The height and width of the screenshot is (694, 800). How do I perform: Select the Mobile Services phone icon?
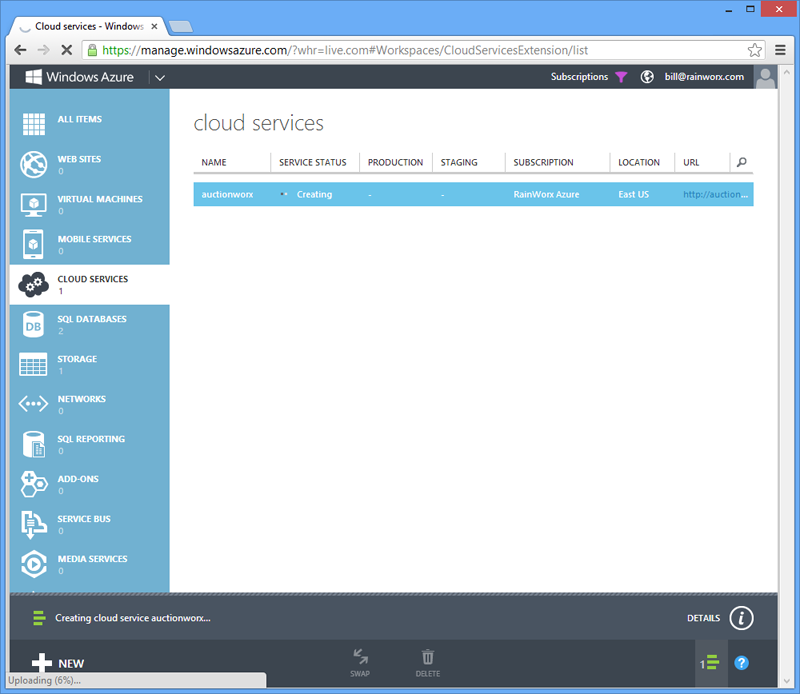(33, 244)
